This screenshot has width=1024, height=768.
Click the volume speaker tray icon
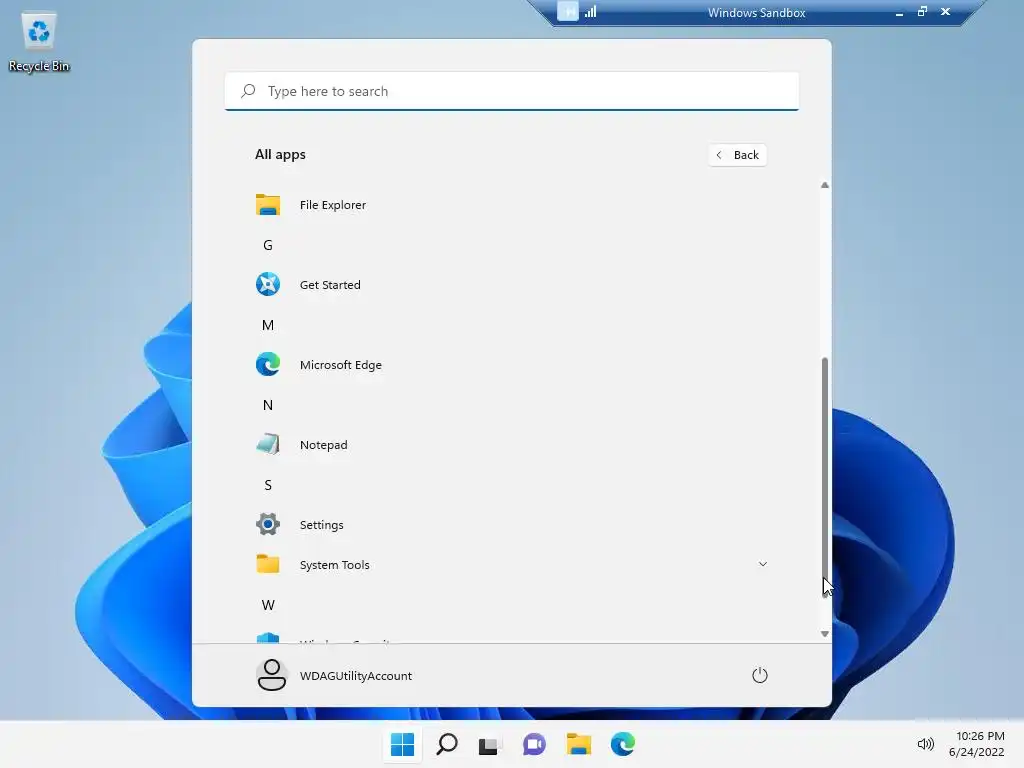925,744
